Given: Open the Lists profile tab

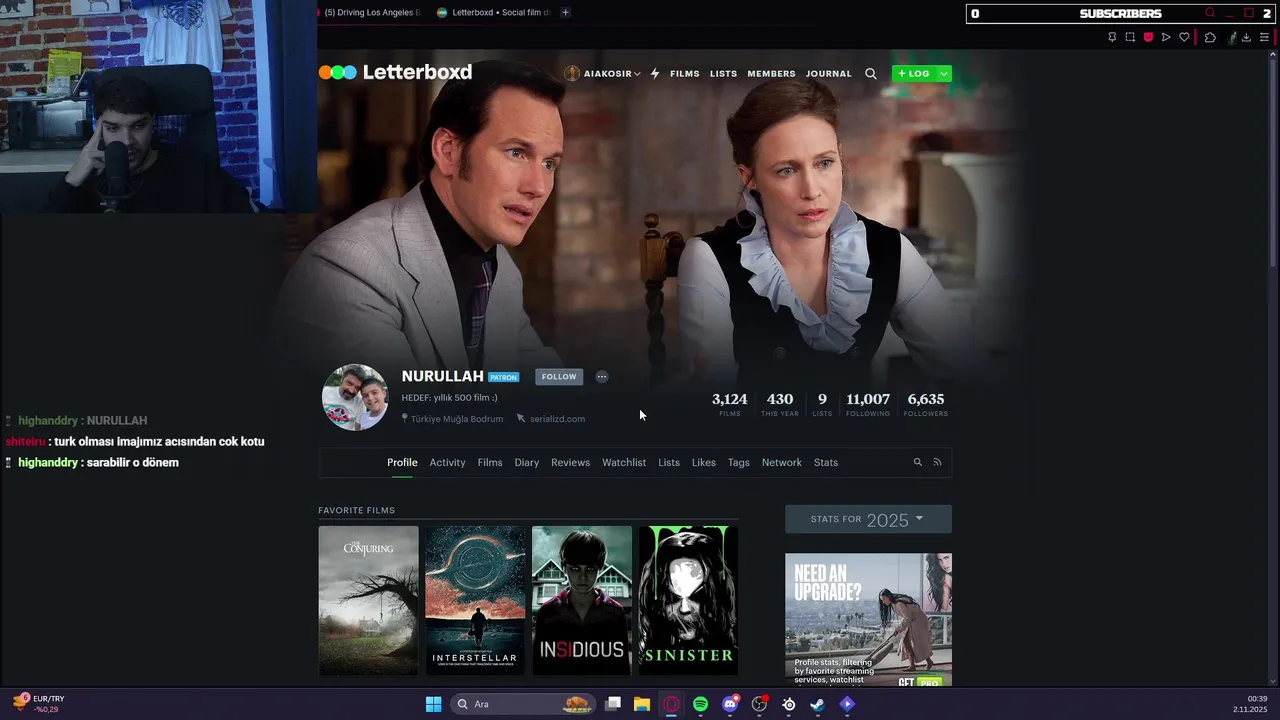Looking at the screenshot, I should pyautogui.click(x=669, y=462).
